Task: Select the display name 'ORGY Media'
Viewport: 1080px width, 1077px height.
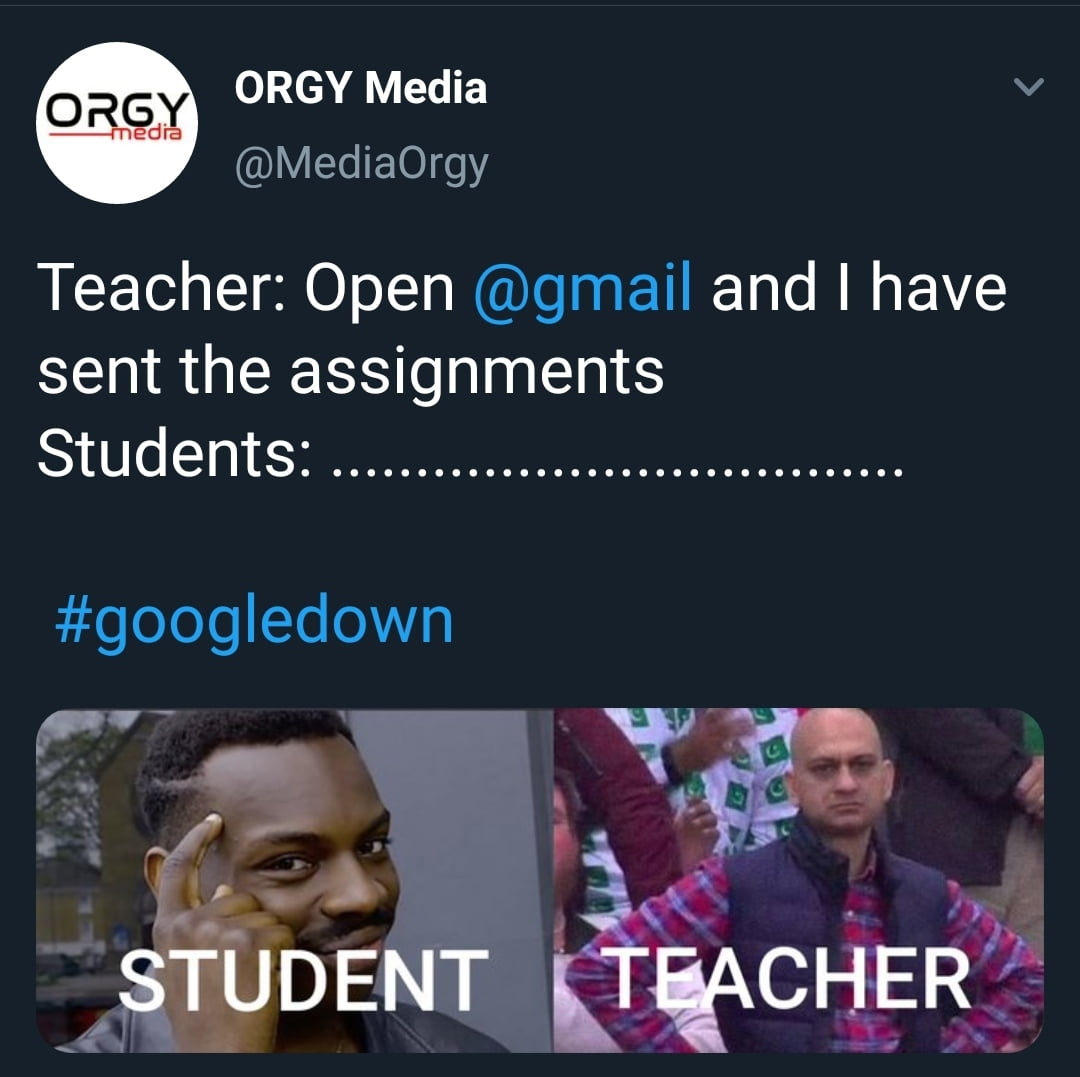Action: pos(360,88)
